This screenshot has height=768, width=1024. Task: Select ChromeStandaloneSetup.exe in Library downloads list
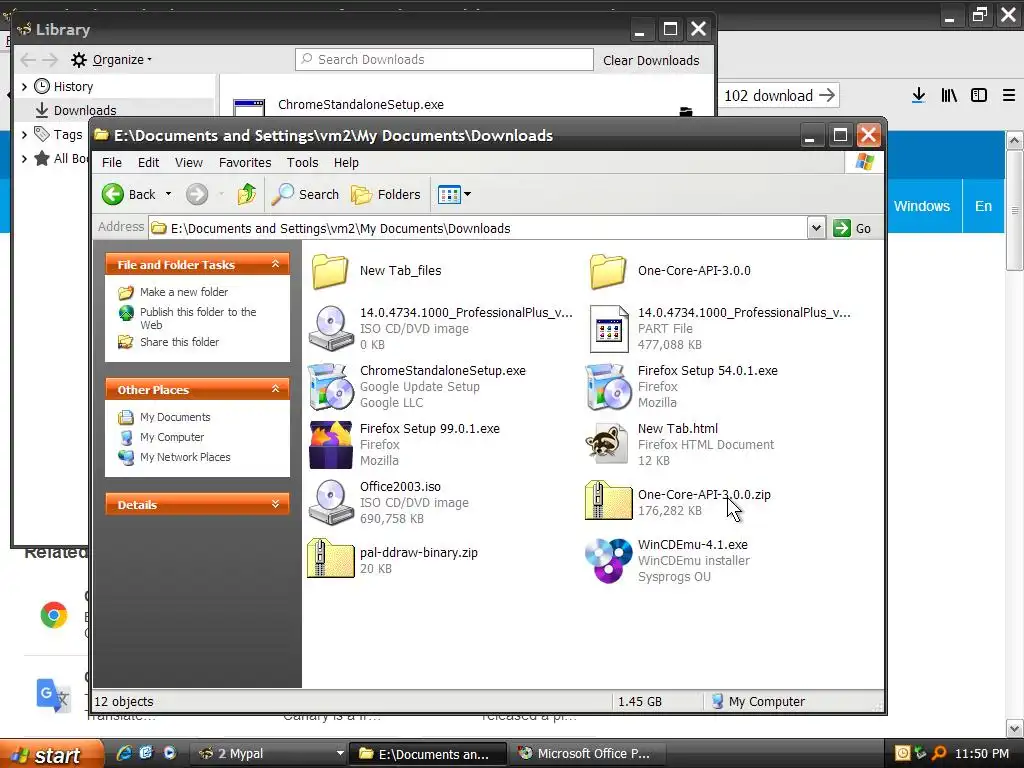click(360, 104)
